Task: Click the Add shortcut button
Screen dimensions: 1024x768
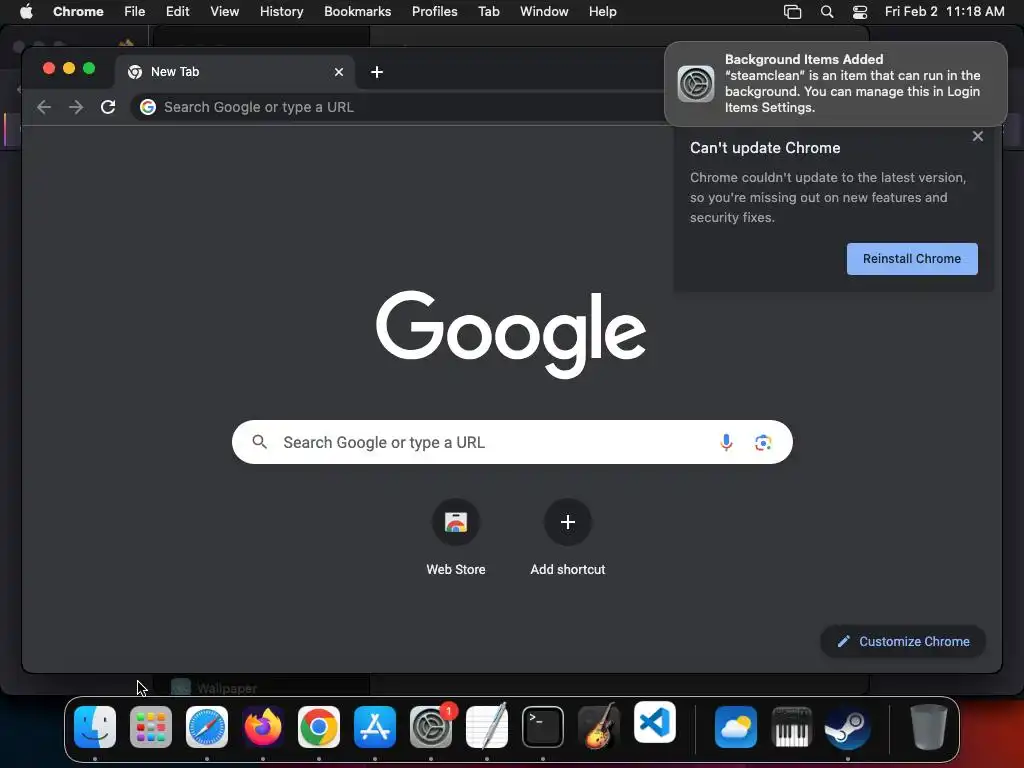Action: tap(568, 537)
